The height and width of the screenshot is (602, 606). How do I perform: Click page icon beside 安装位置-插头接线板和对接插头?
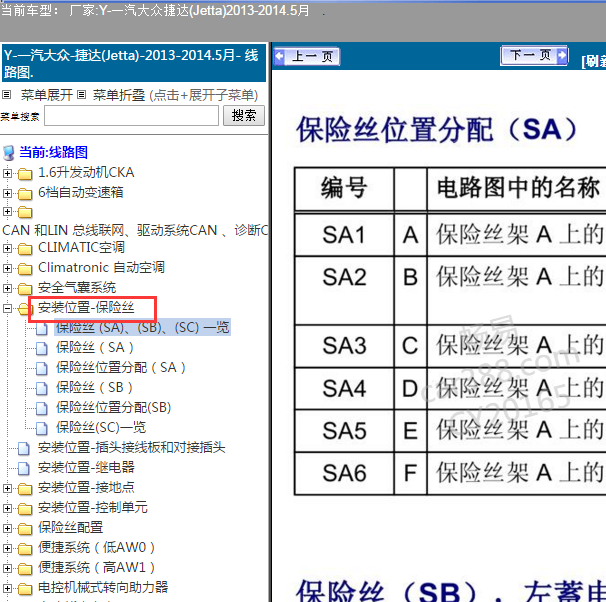click(x=24, y=449)
